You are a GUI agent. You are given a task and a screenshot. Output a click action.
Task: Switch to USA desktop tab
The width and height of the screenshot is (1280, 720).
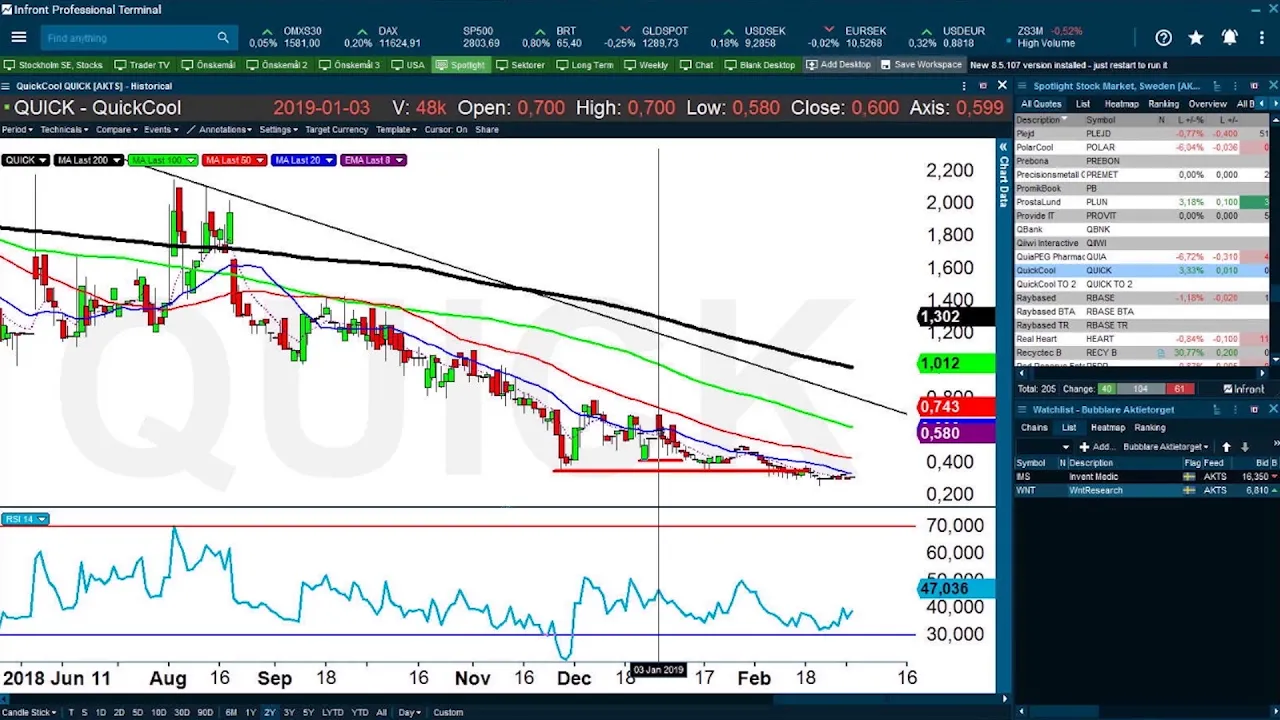(408, 65)
